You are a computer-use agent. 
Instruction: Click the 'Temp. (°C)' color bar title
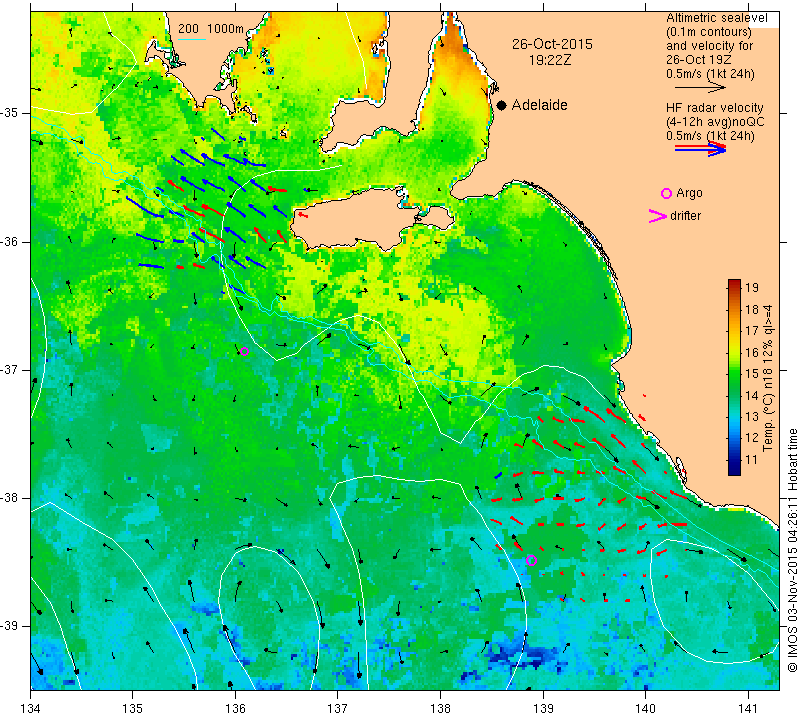[x=768, y=421]
